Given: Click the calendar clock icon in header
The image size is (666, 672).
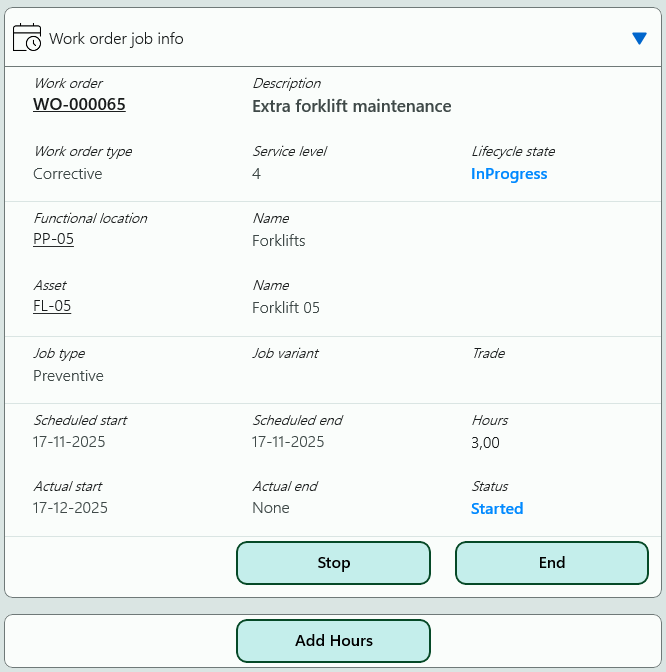Looking at the screenshot, I should [x=27, y=38].
